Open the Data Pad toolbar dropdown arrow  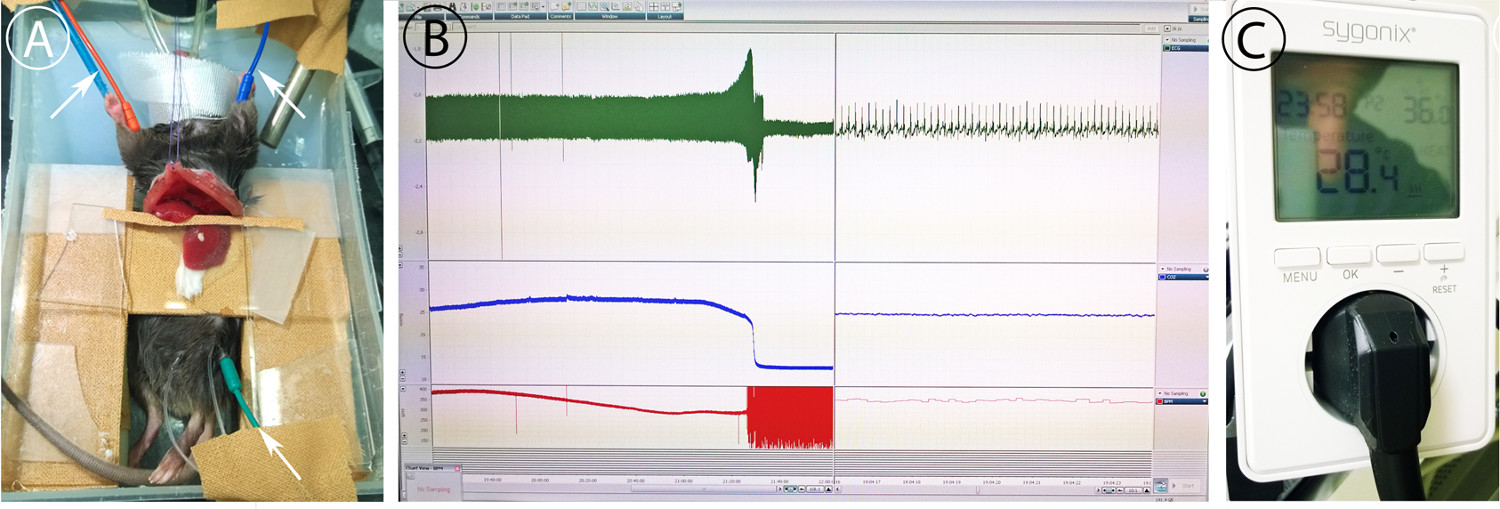543,7
